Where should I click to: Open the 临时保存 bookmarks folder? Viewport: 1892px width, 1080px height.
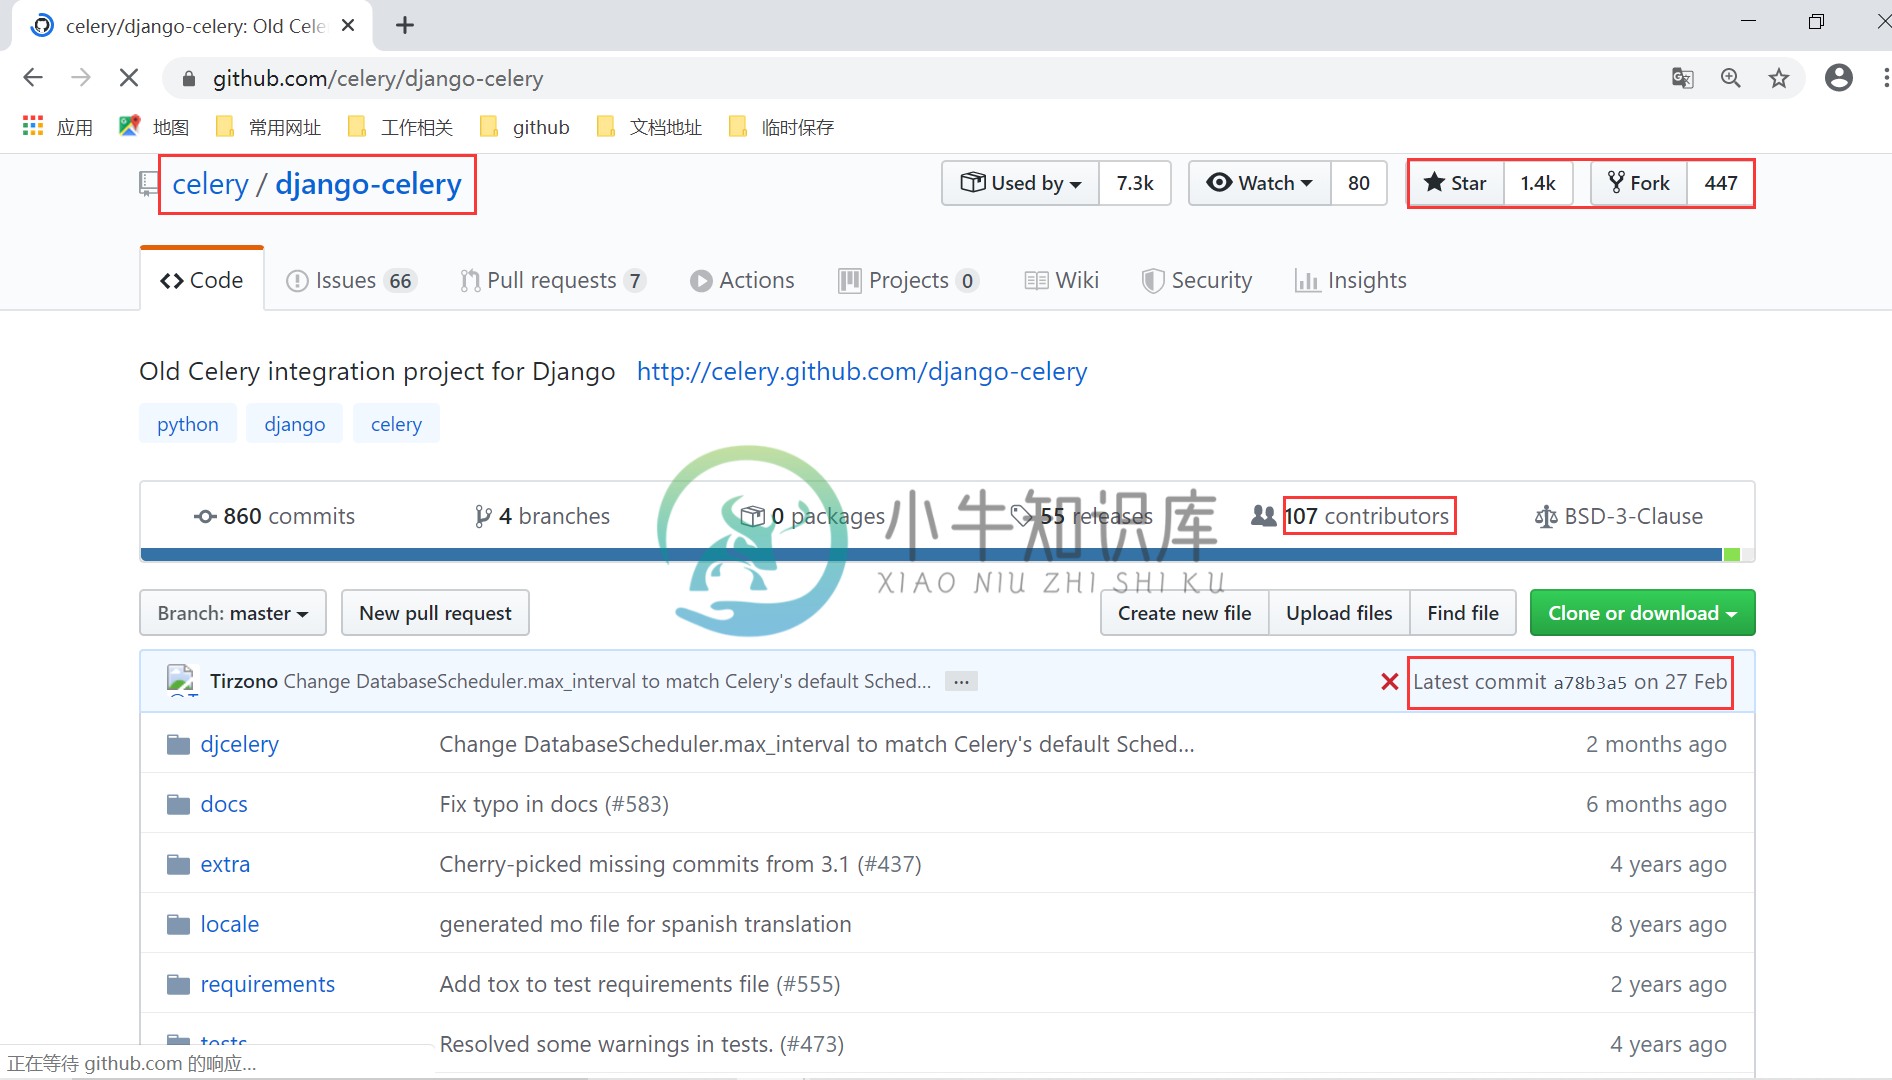[781, 127]
